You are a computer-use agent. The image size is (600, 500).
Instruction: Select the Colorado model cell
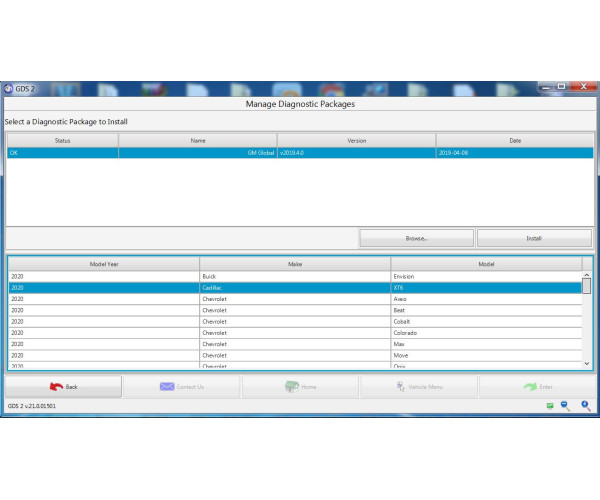(x=486, y=333)
